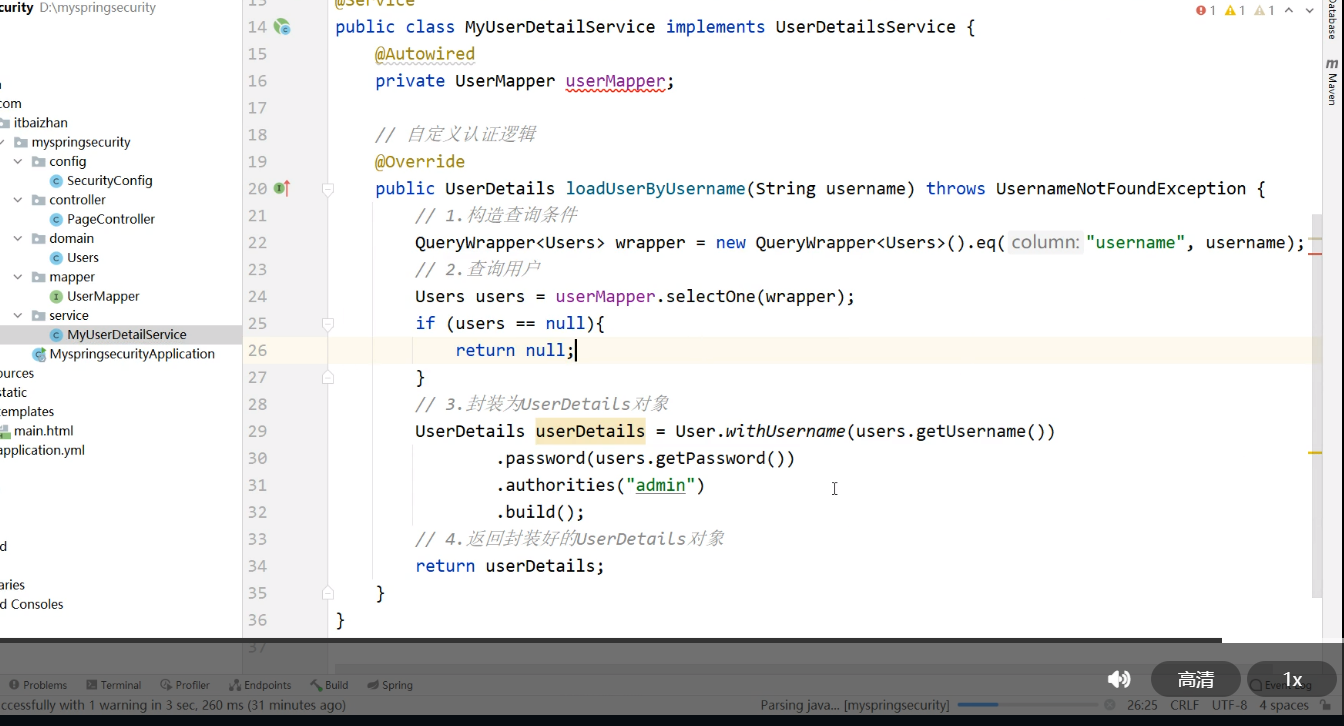Open application.yml in project tree
This screenshot has height=726, width=1344.
click(x=42, y=450)
